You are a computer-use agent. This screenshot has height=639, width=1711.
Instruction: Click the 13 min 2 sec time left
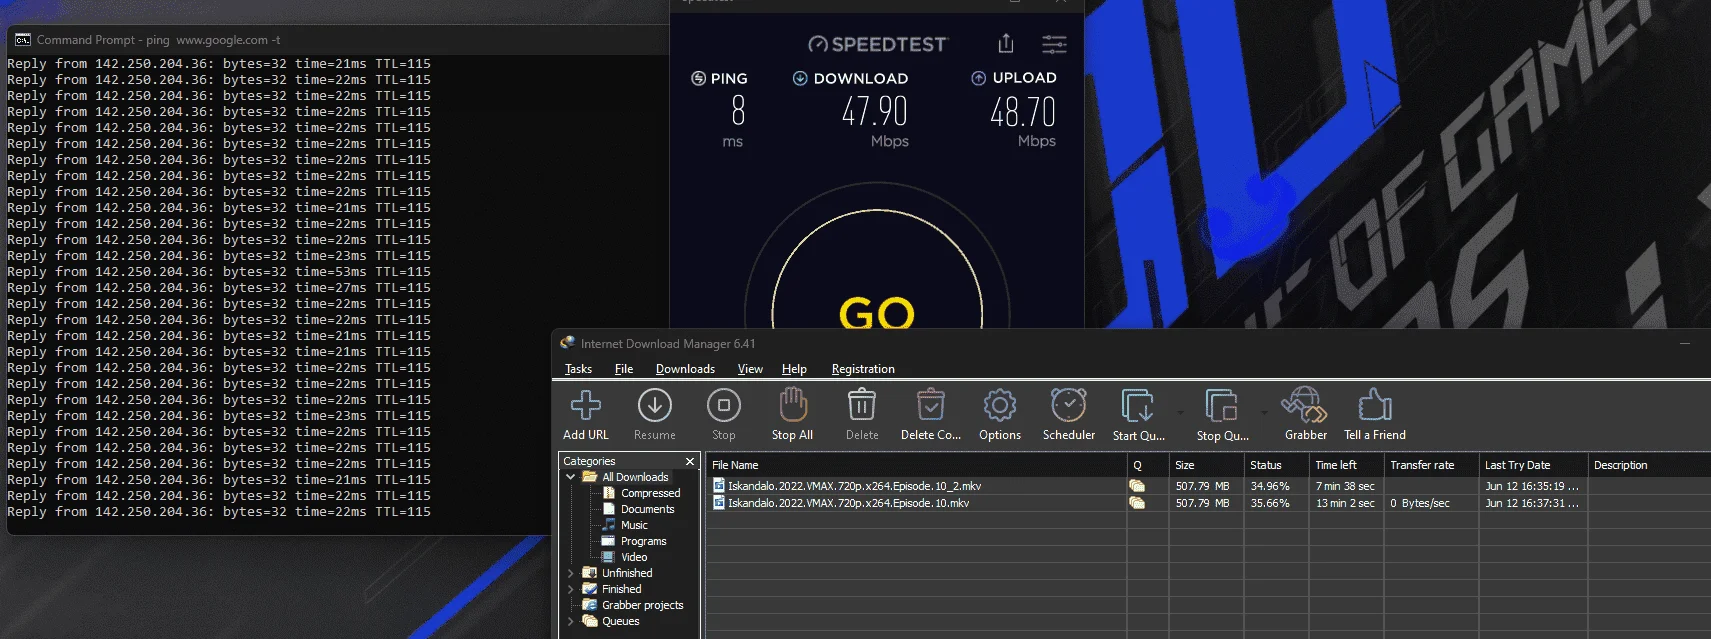(1345, 503)
